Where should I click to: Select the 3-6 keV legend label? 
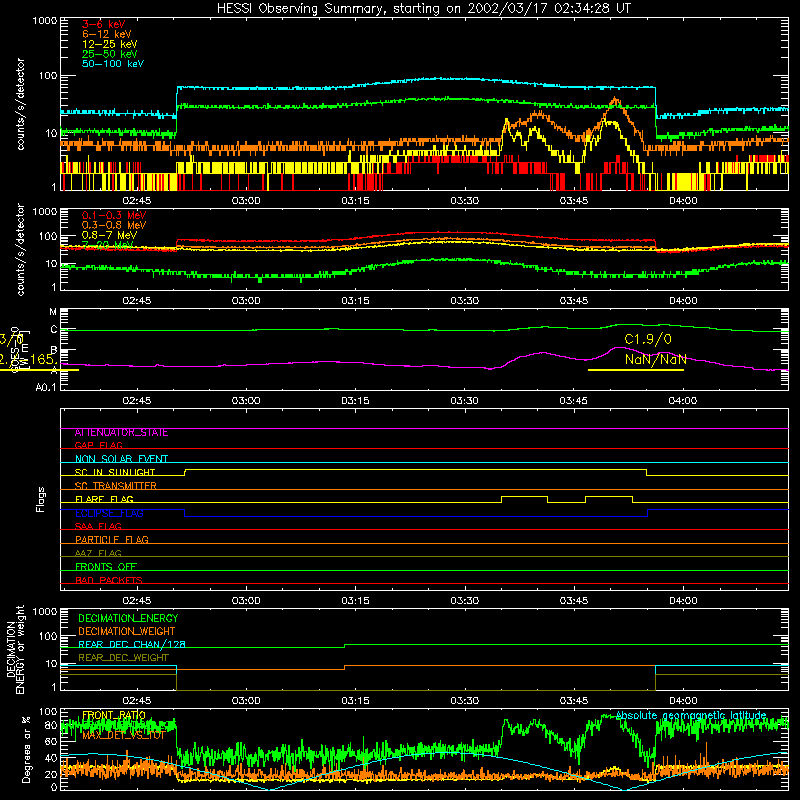coord(104,24)
